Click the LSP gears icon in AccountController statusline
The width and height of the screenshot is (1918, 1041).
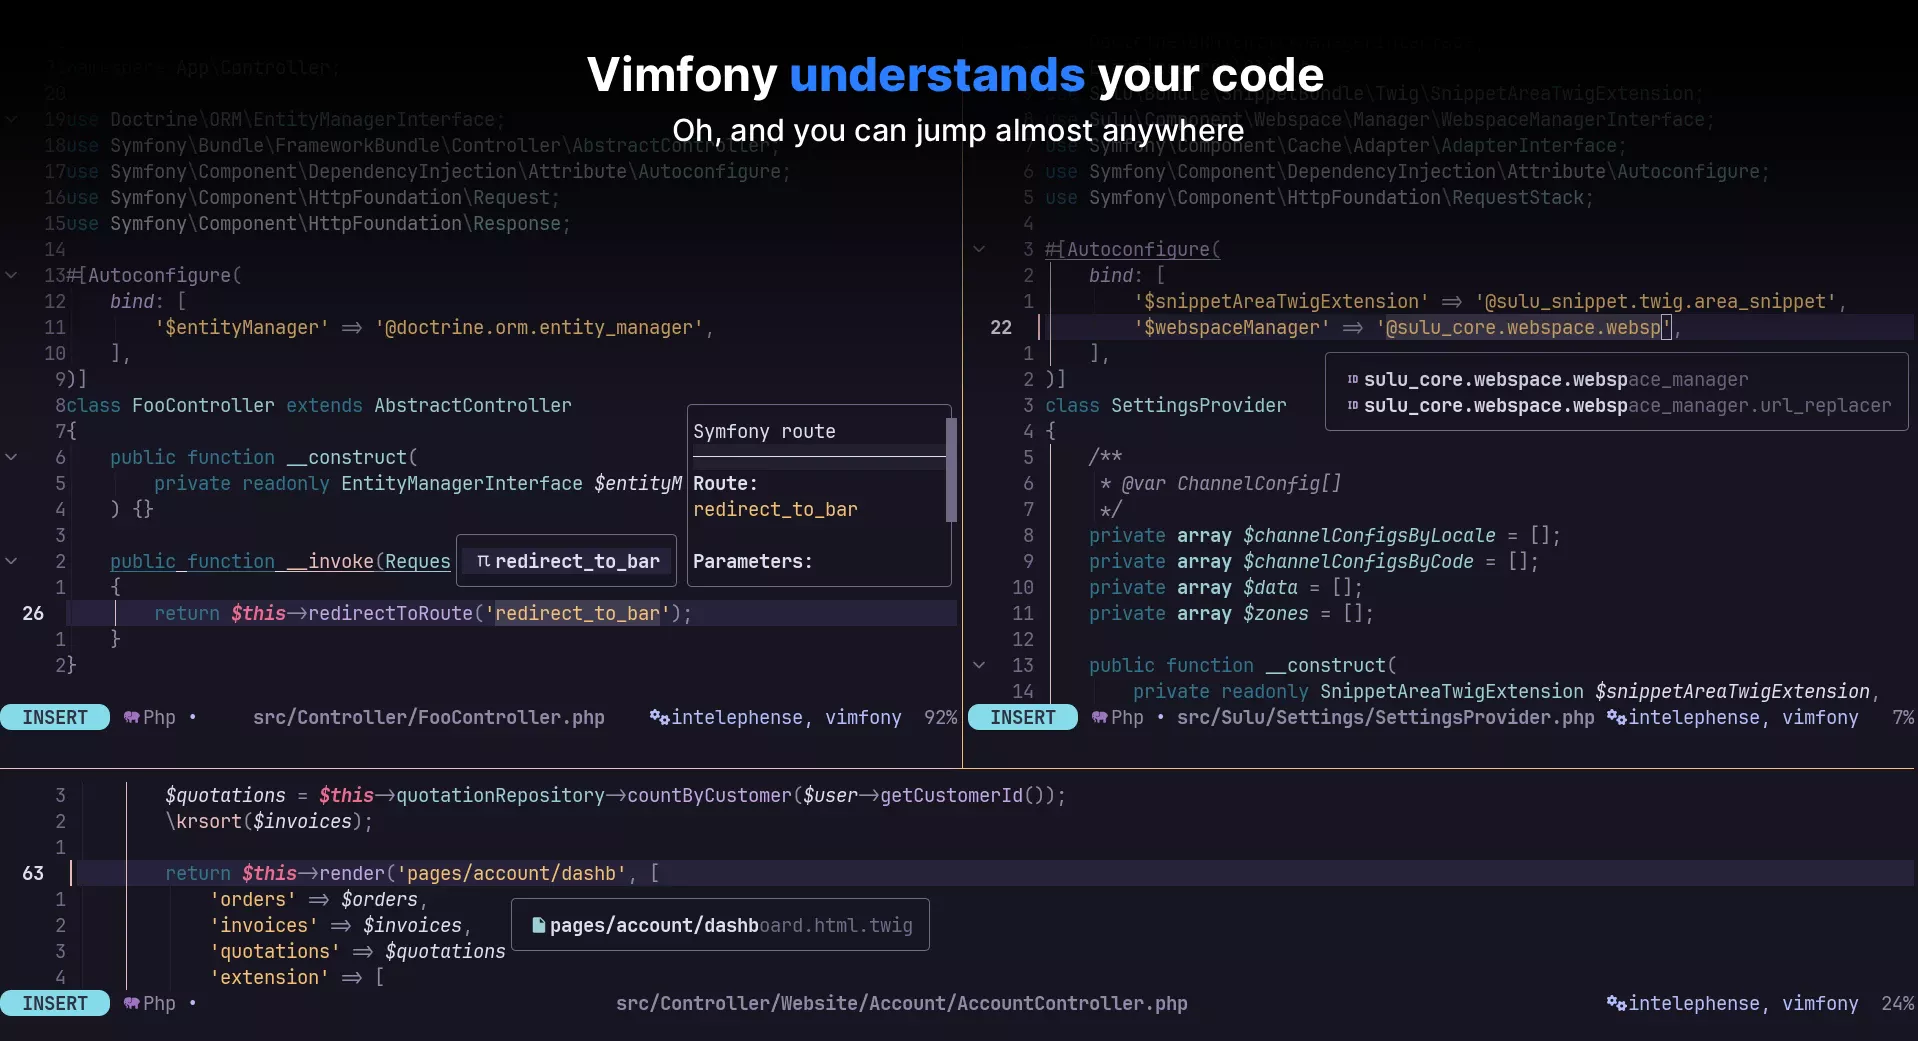tap(1616, 1003)
